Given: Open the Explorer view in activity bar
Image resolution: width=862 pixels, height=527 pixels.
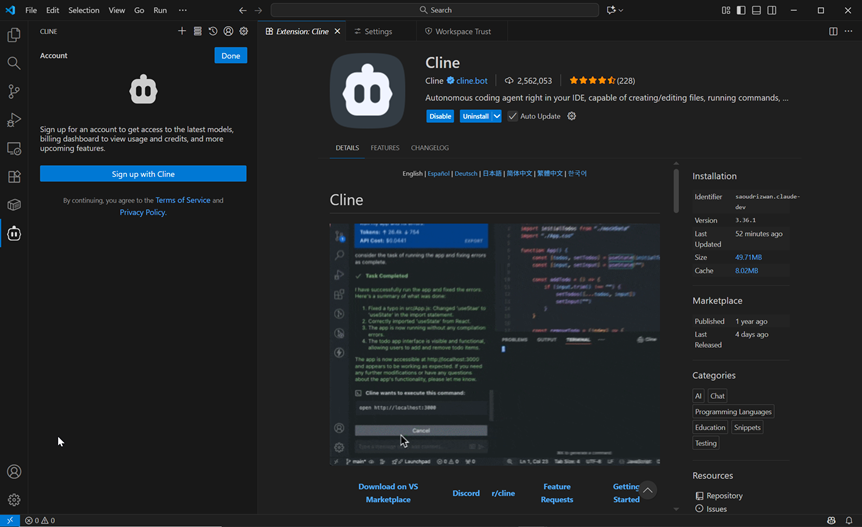Looking at the screenshot, I should (14, 35).
